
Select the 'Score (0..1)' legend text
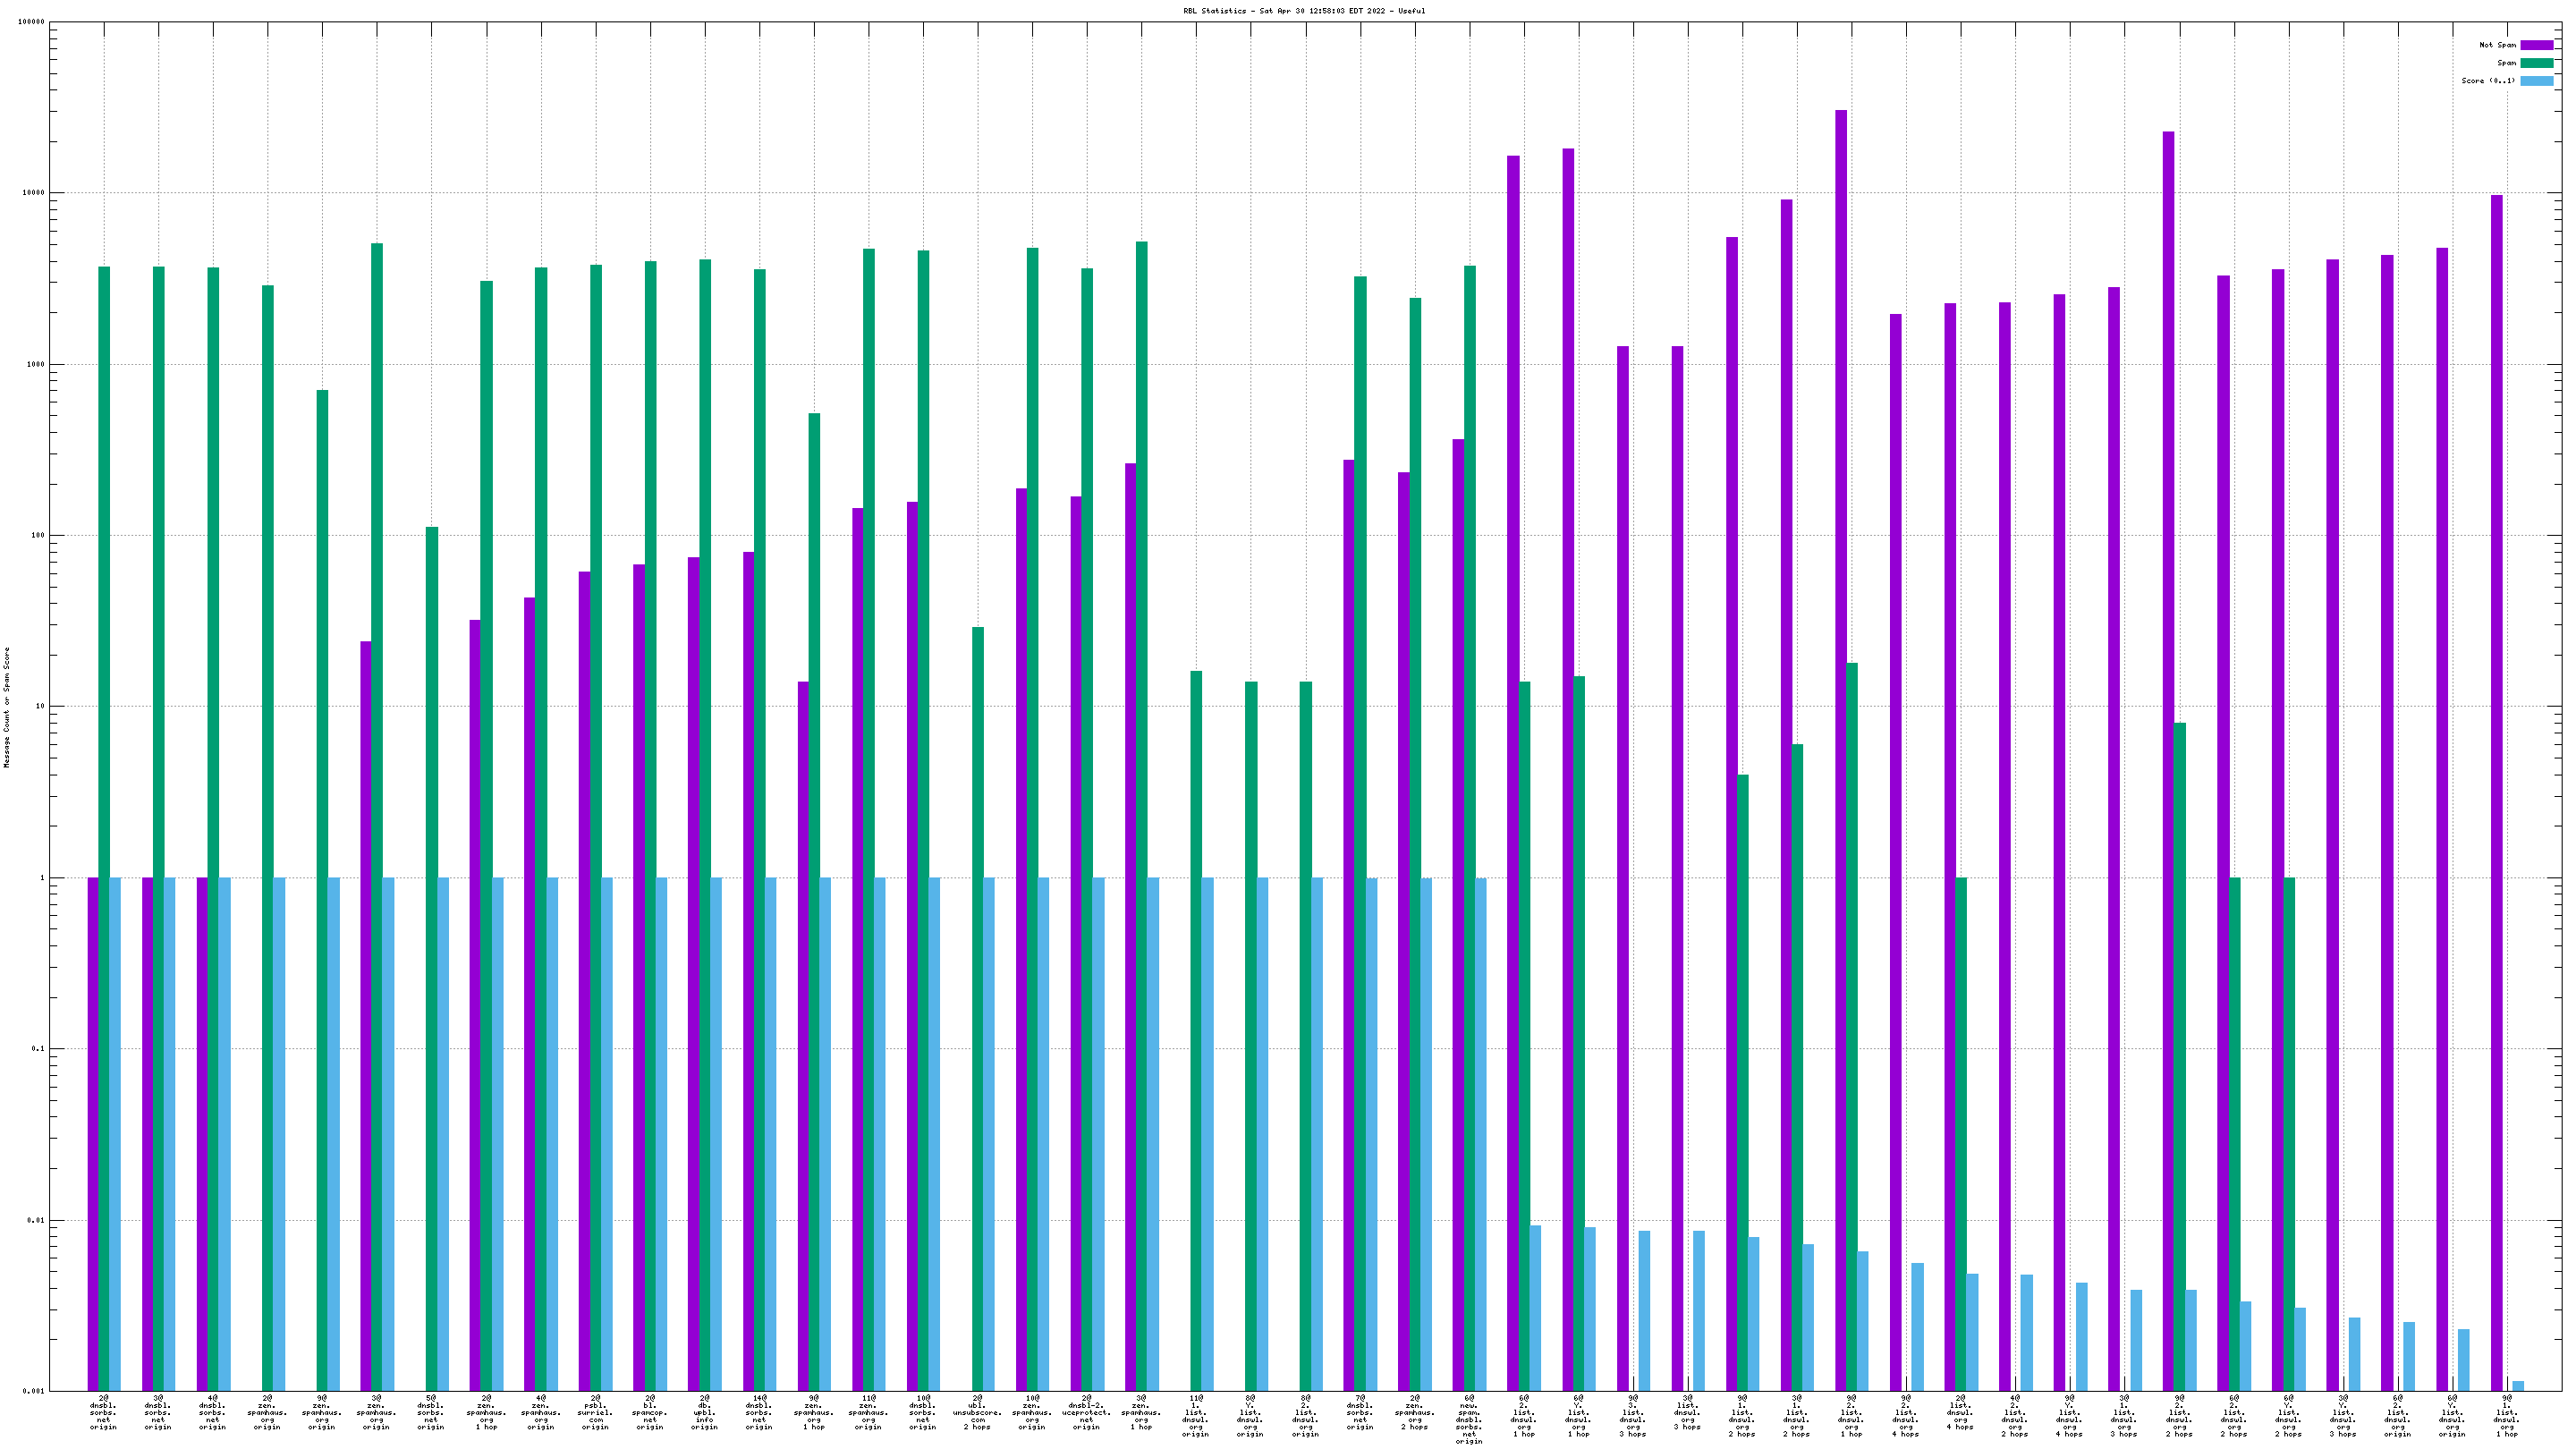click(x=2488, y=81)
